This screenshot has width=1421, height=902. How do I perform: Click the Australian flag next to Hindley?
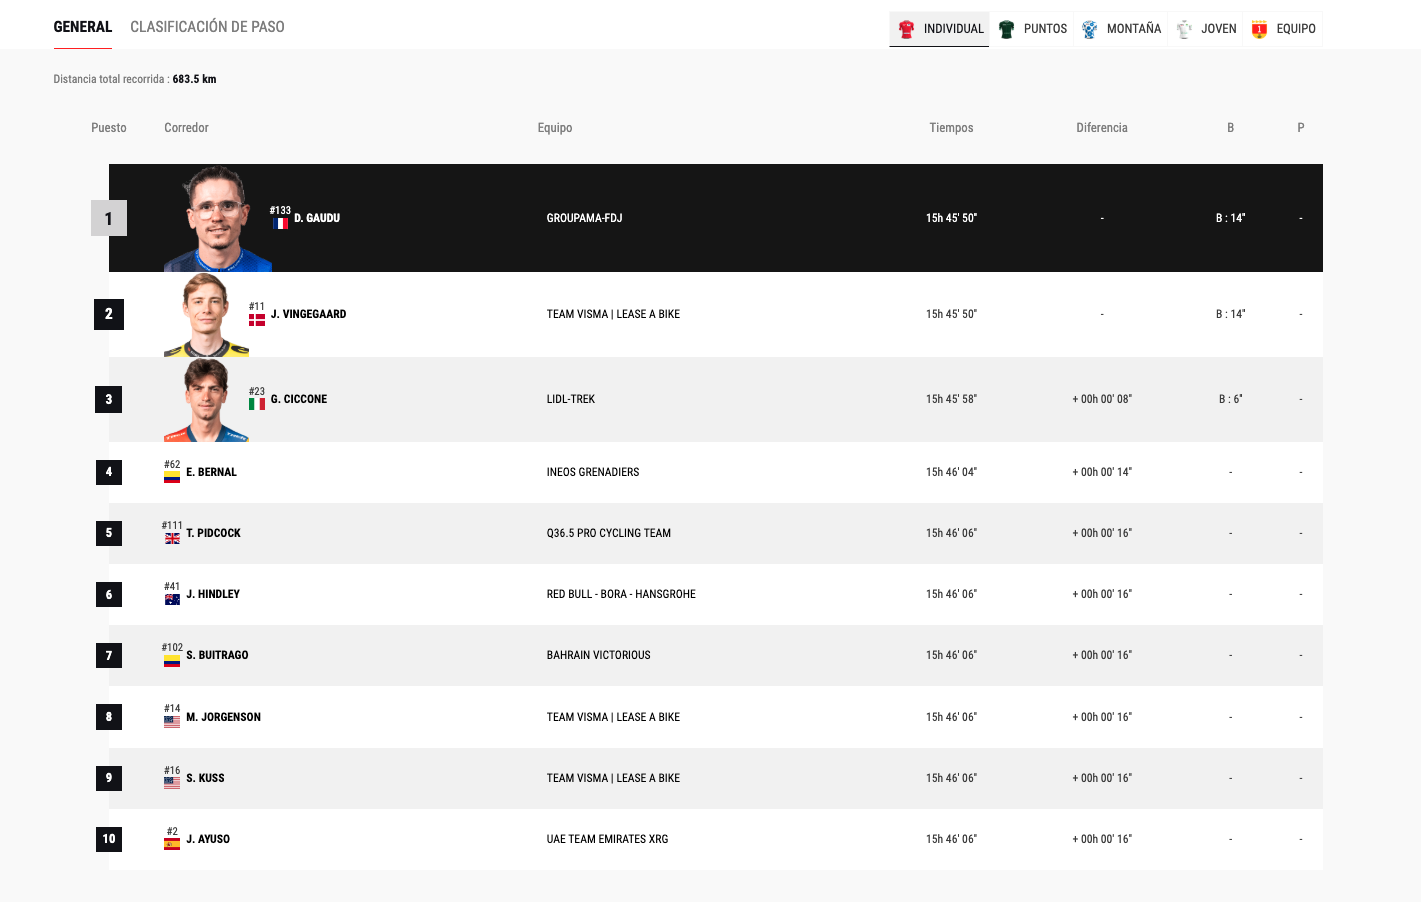(172, 599)
